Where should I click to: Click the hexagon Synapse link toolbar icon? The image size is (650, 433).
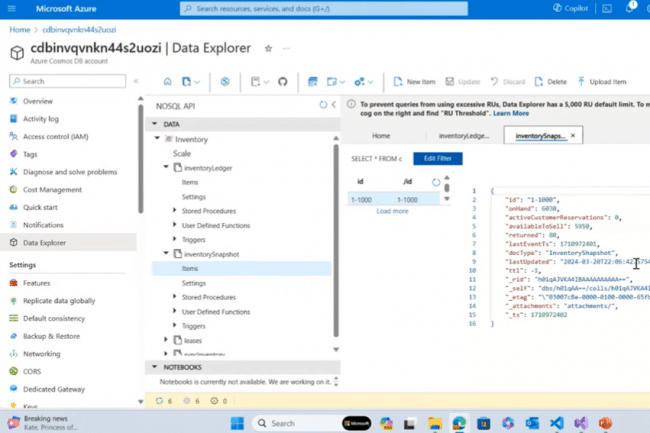225,82
